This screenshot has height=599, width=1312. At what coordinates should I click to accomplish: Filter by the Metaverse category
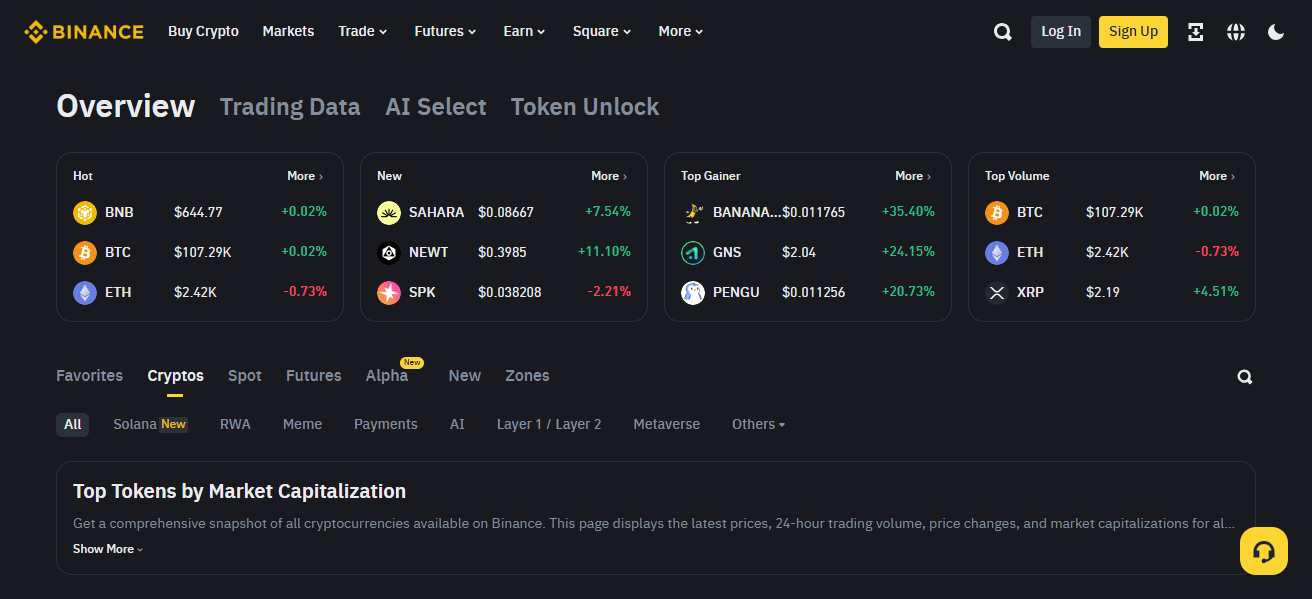point(667,424)
